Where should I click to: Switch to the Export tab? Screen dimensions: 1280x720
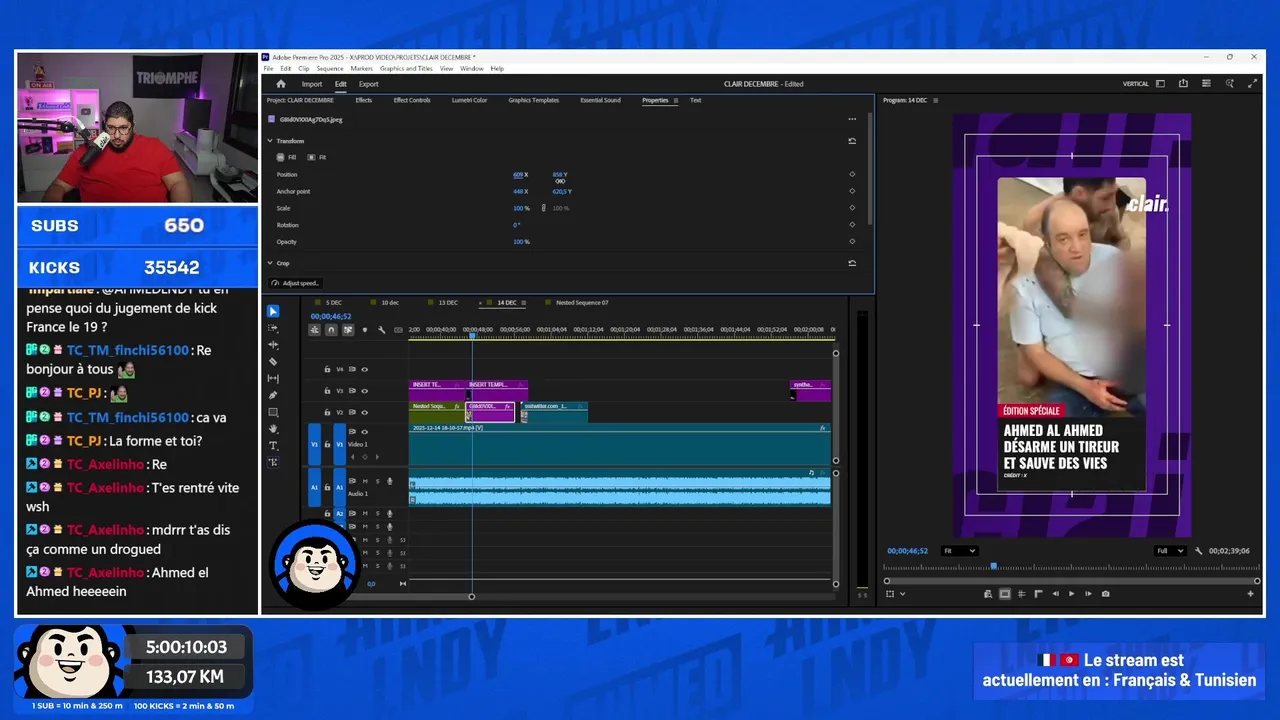[x=369, y=84]
